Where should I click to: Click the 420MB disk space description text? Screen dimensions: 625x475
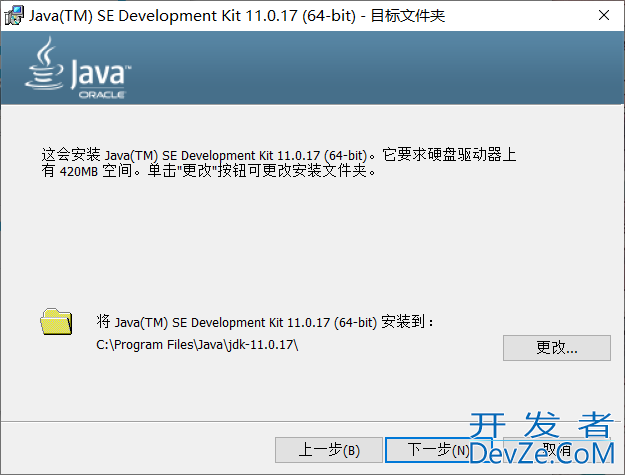click(x=279, y=163)
